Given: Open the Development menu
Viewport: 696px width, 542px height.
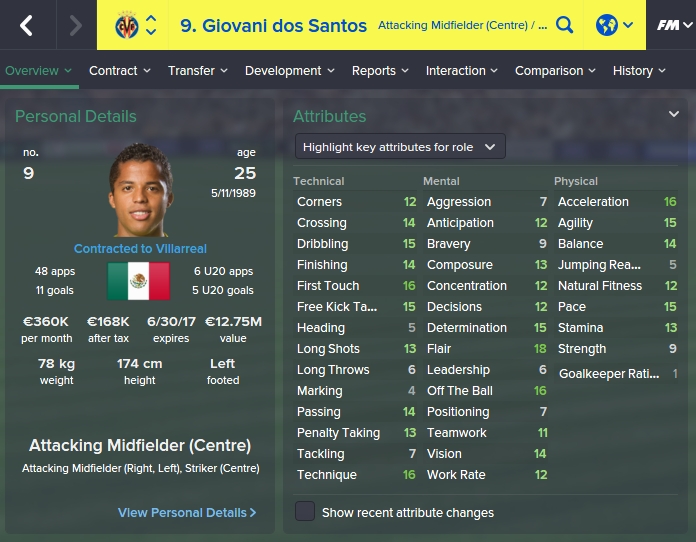Looking at the screenshot, I should [289, 71].
